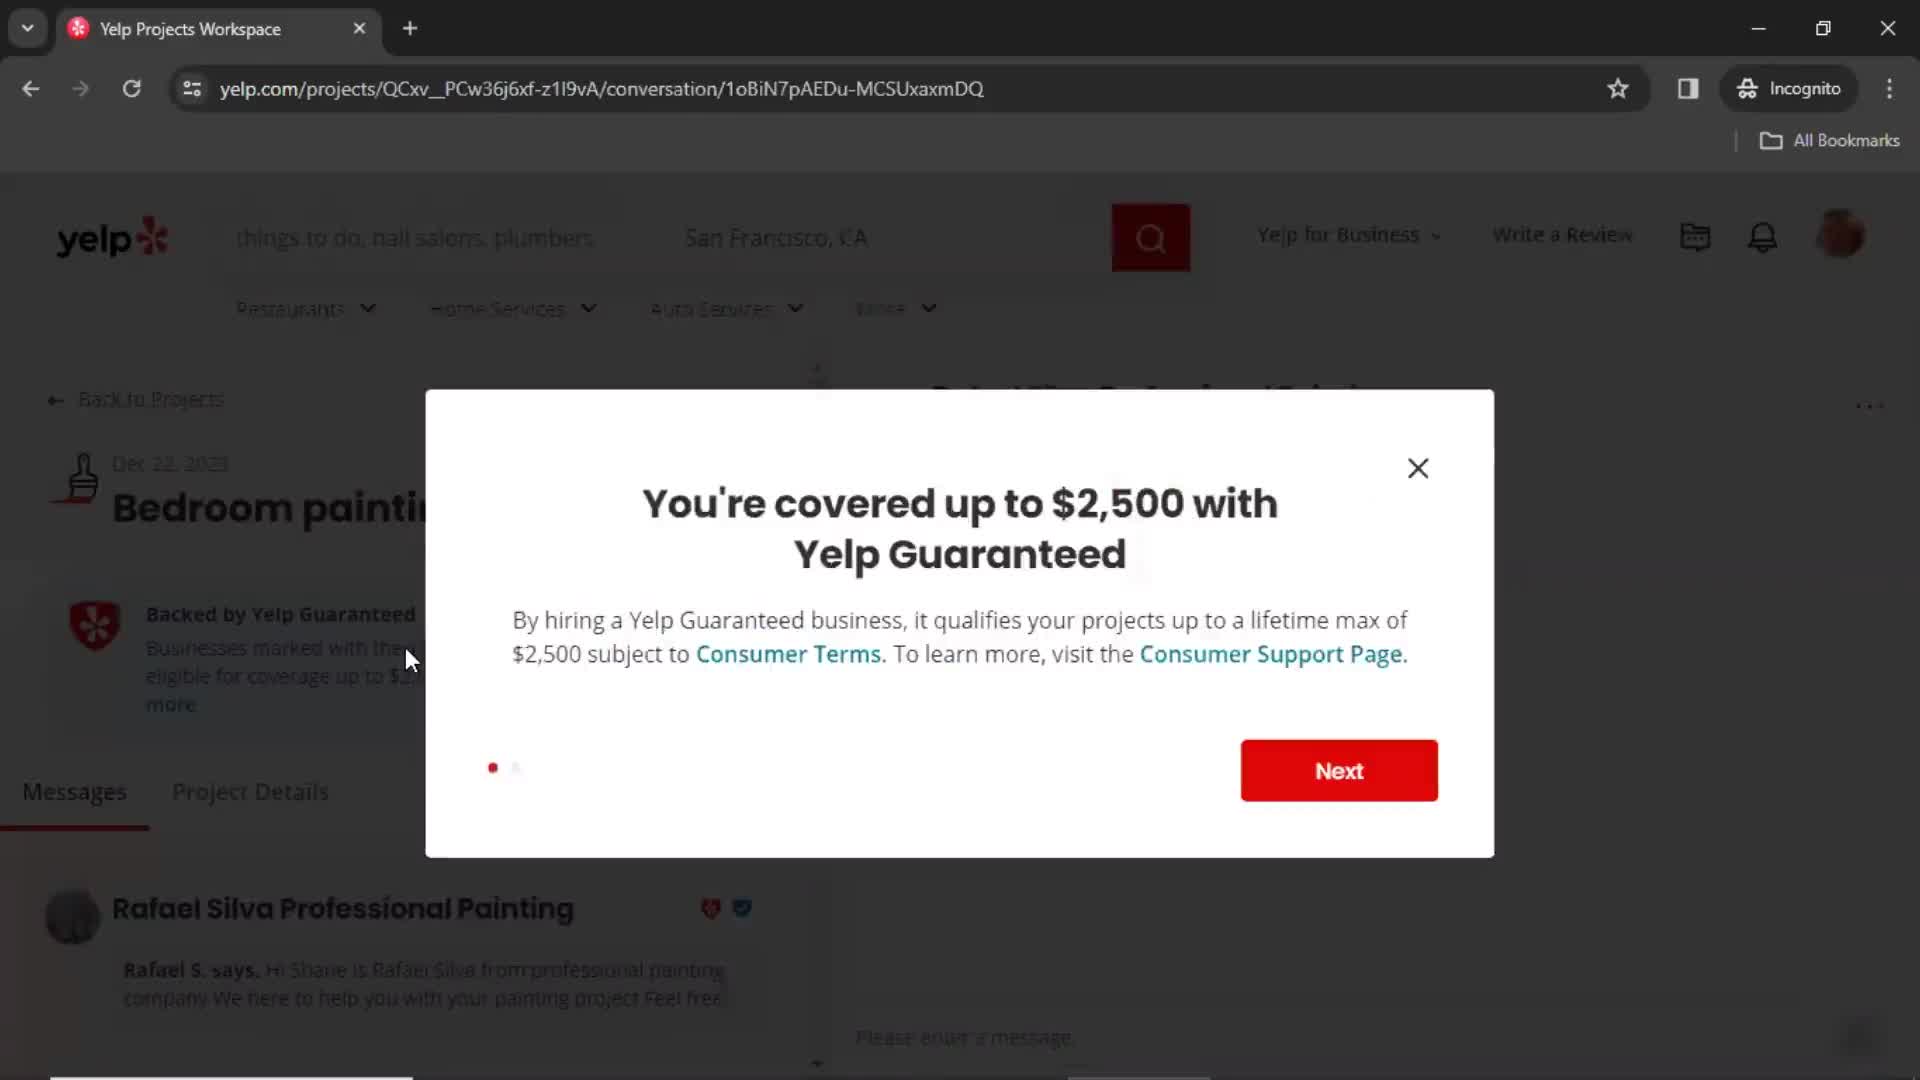Click the Consumer Terms hyperlink
The width and height of the screenshot is (1920, 1080).
coord(787,653)
